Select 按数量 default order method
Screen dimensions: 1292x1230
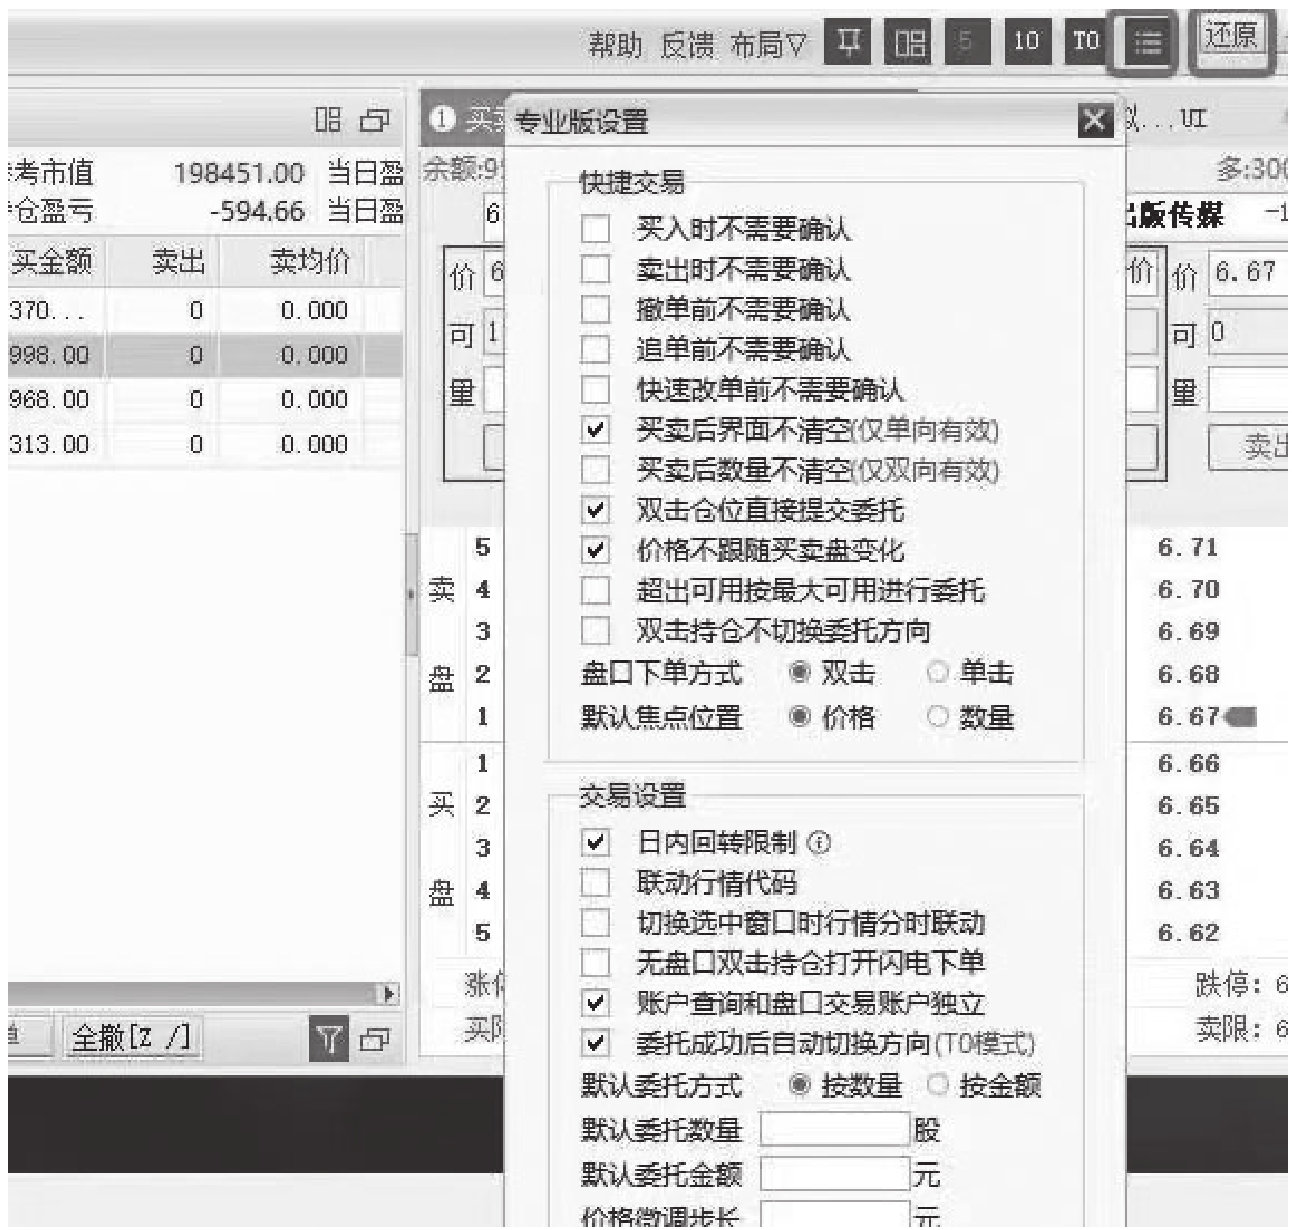800,1084
